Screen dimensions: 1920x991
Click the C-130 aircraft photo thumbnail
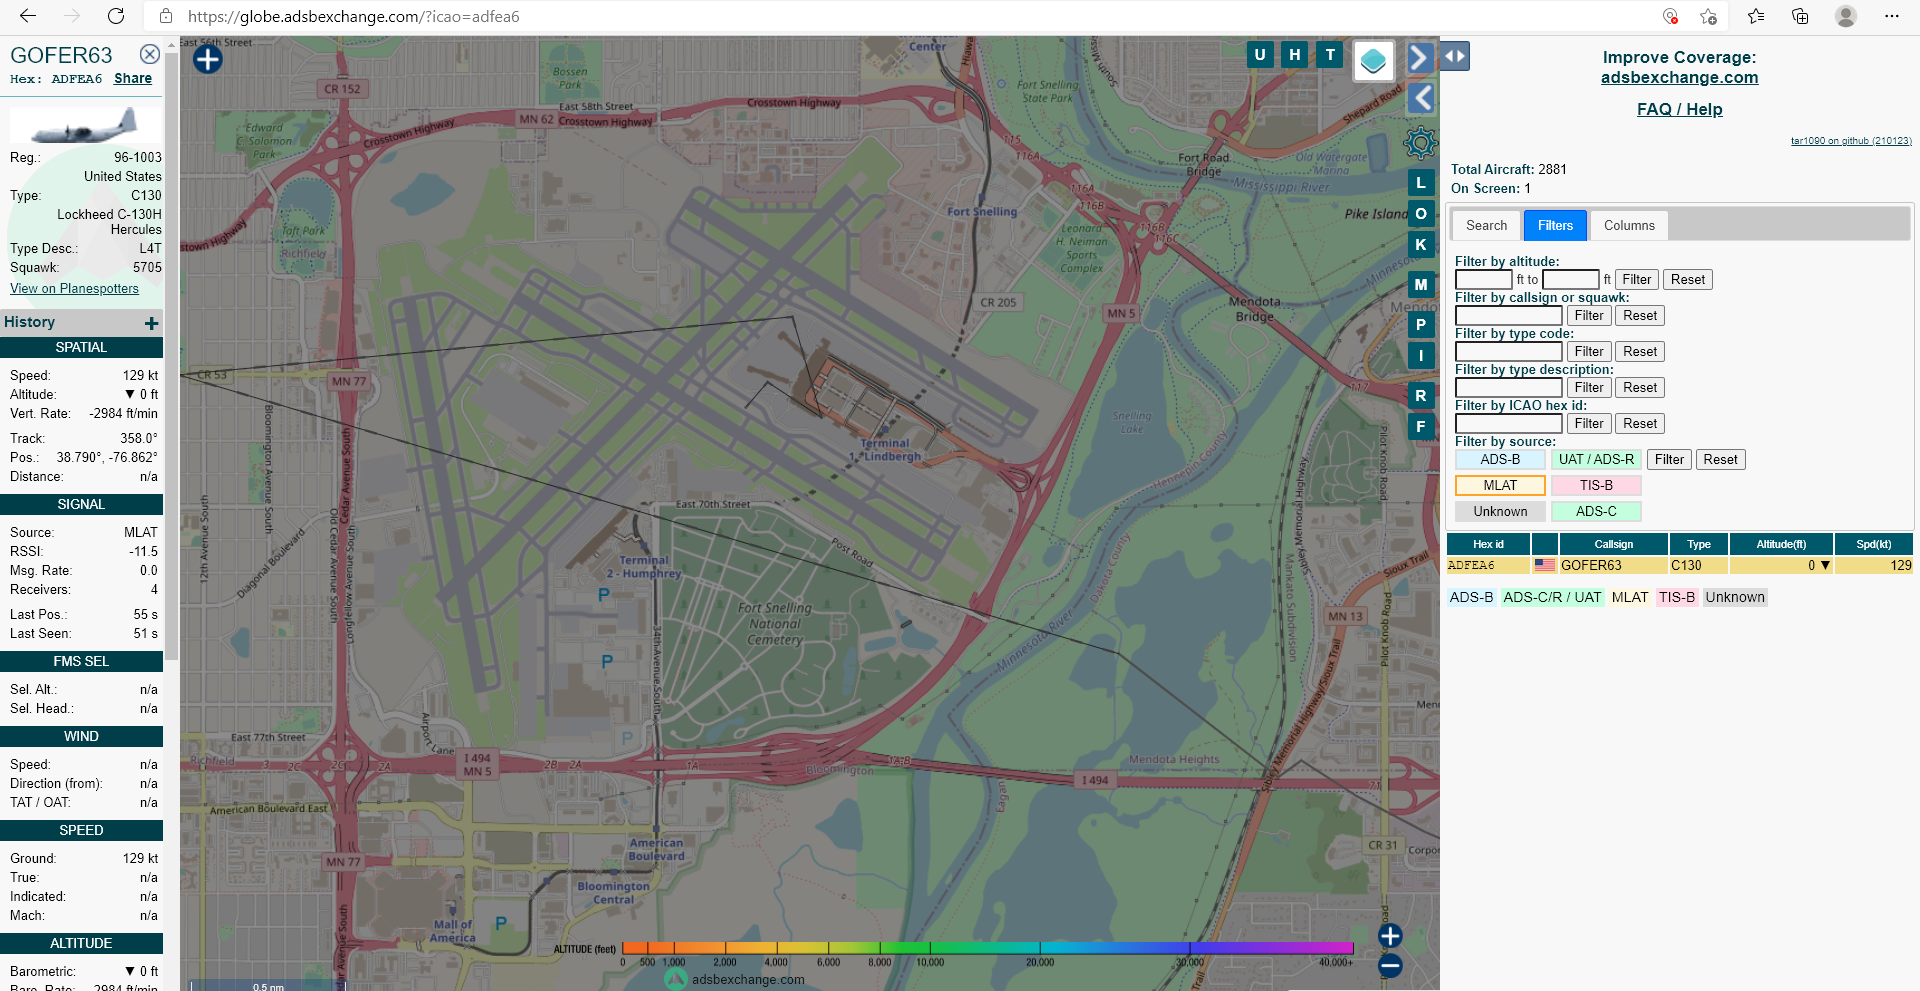tap(84, 126)
